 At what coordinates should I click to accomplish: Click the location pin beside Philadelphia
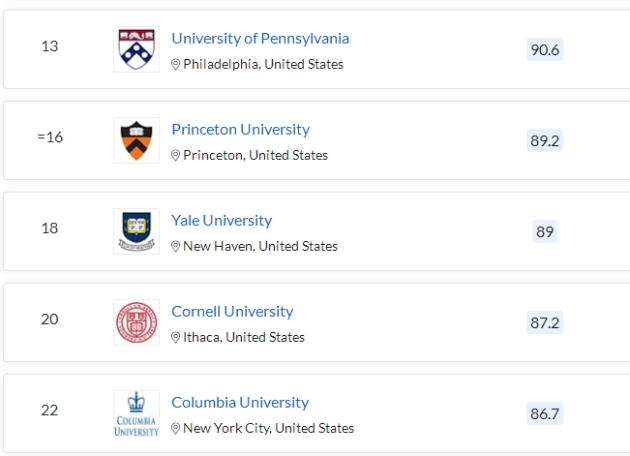point(176,65)
